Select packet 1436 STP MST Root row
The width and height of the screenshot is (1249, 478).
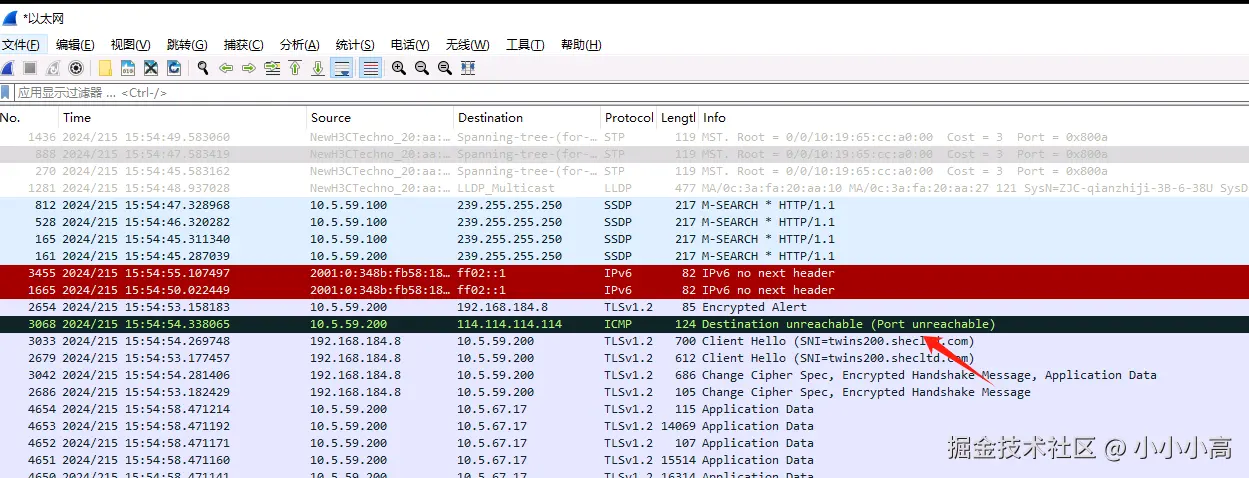624,137
